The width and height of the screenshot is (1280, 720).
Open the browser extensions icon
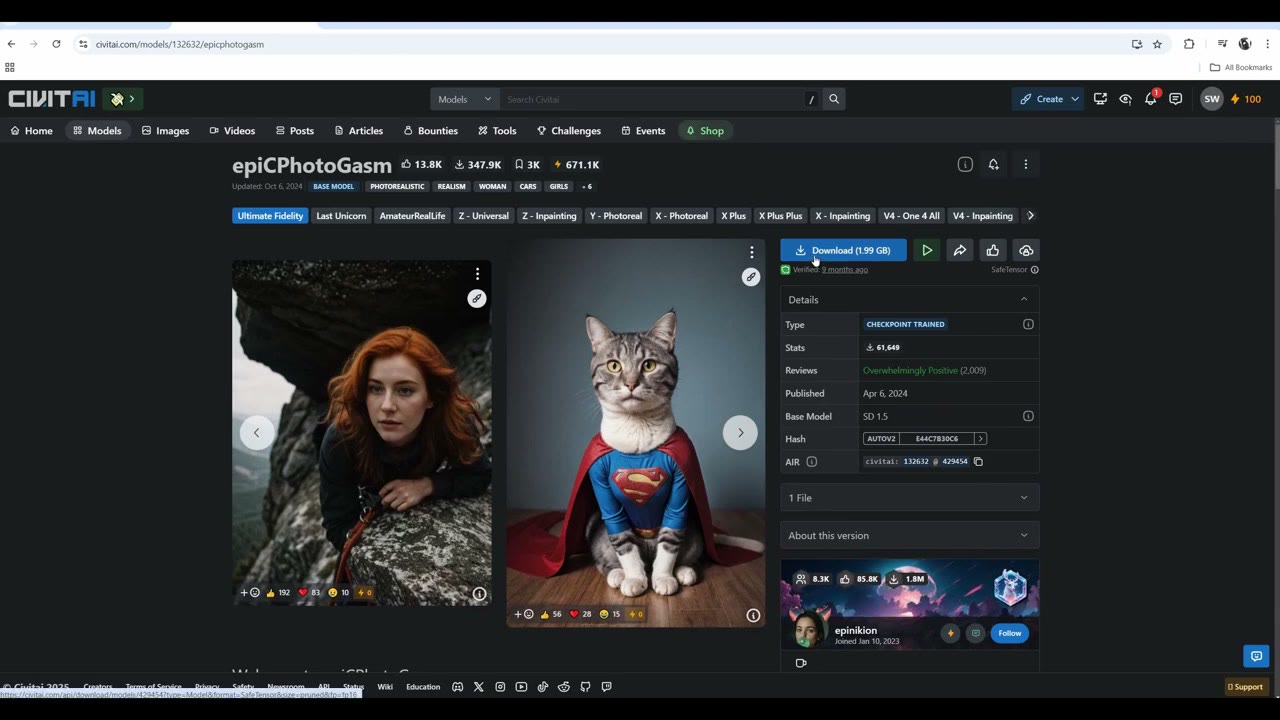coord(1189,44)
